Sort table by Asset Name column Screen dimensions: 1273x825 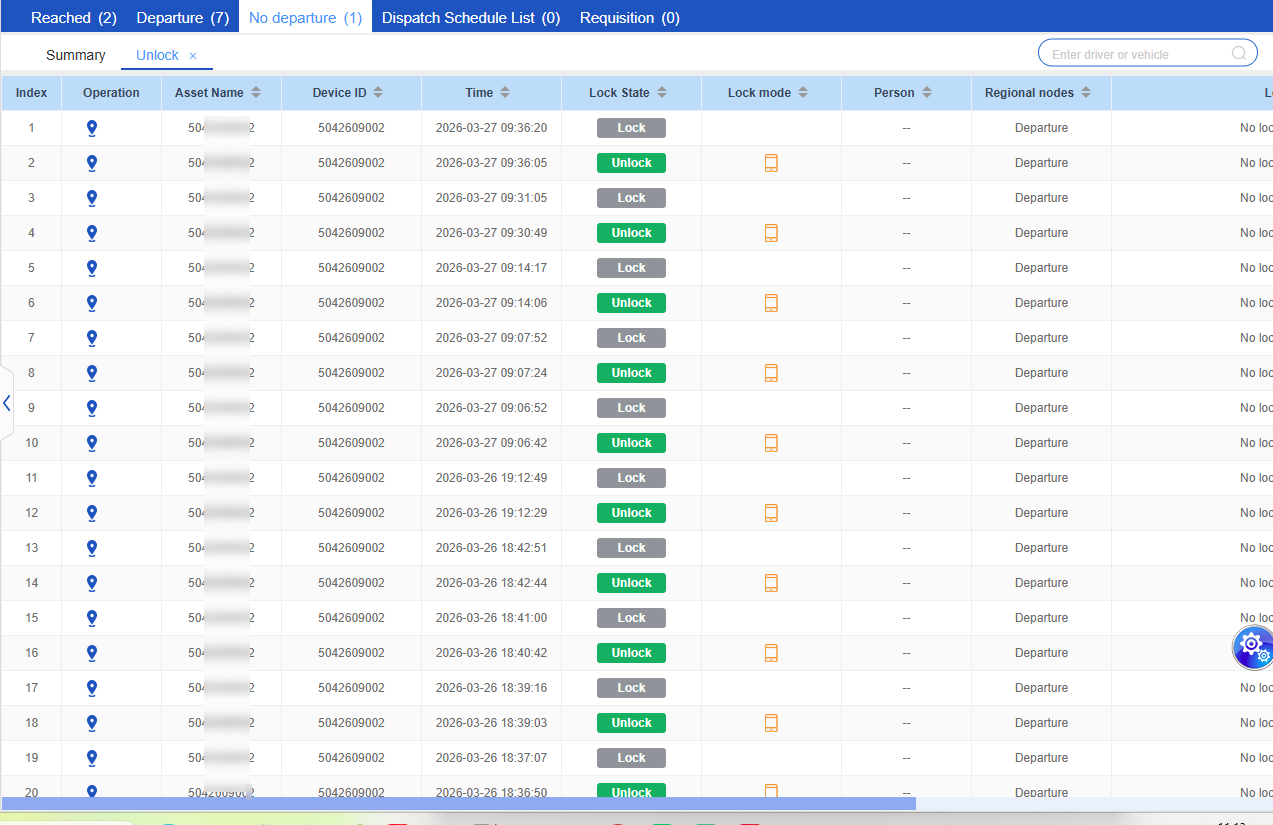tap(256, 93)
